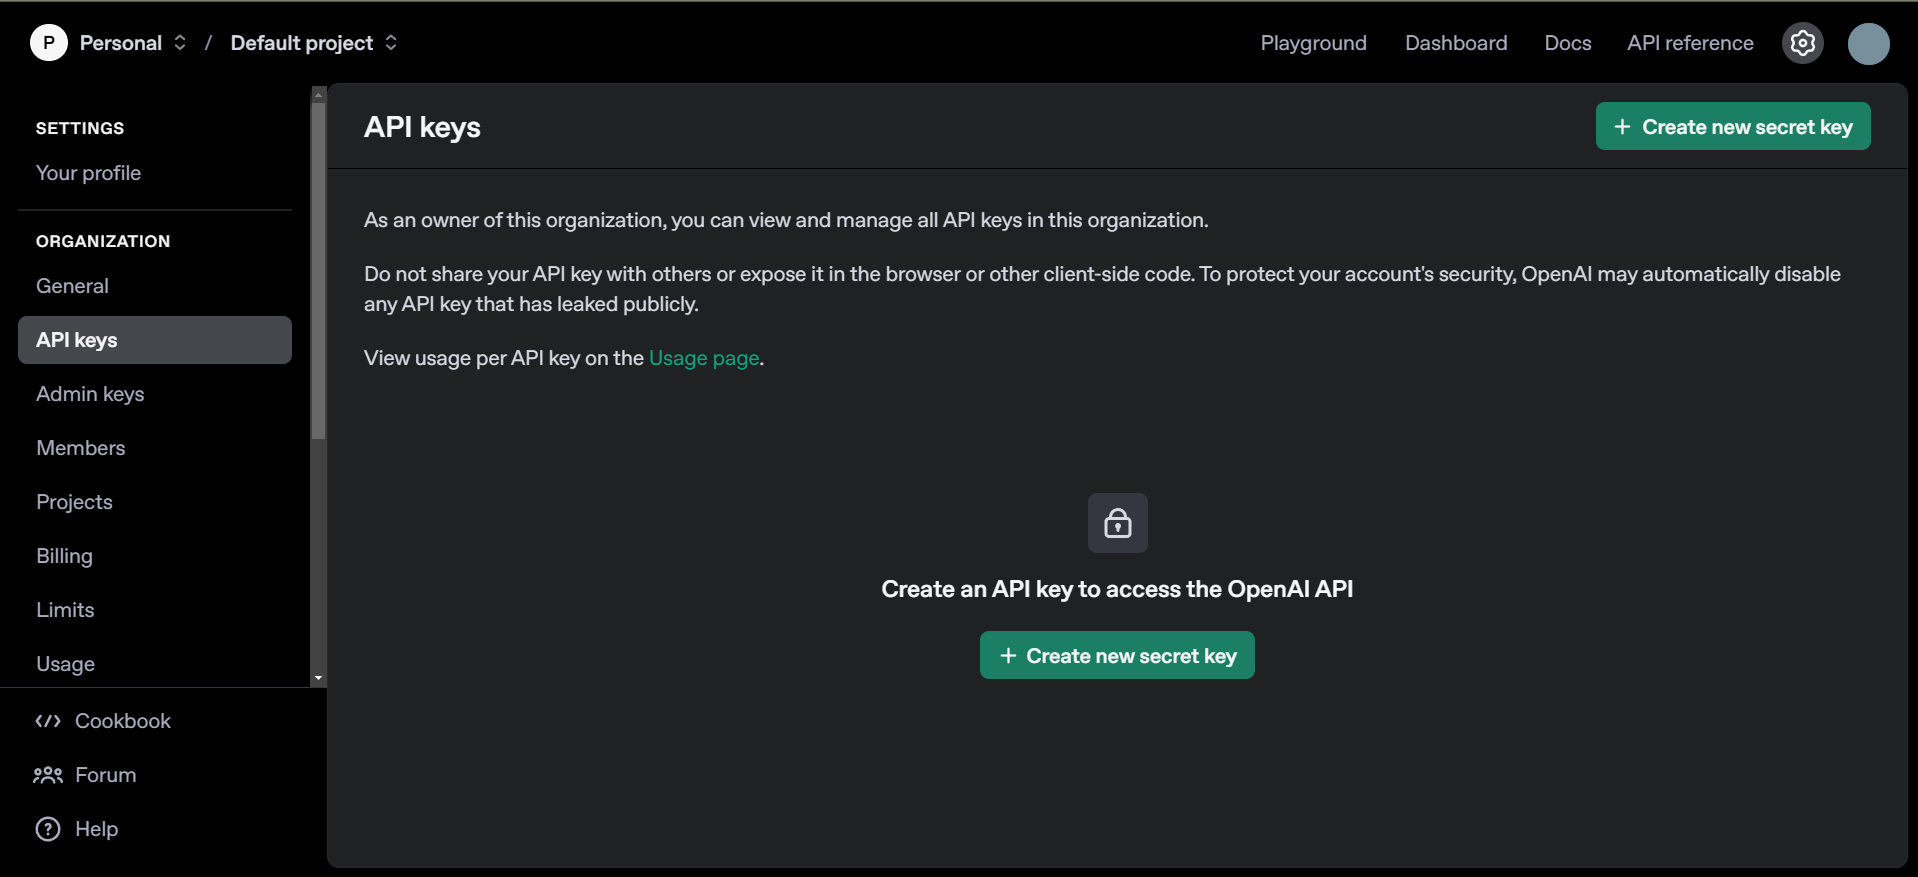Open the API reference
This screenshot has width=1918, height=877.
pos(1690,43)
